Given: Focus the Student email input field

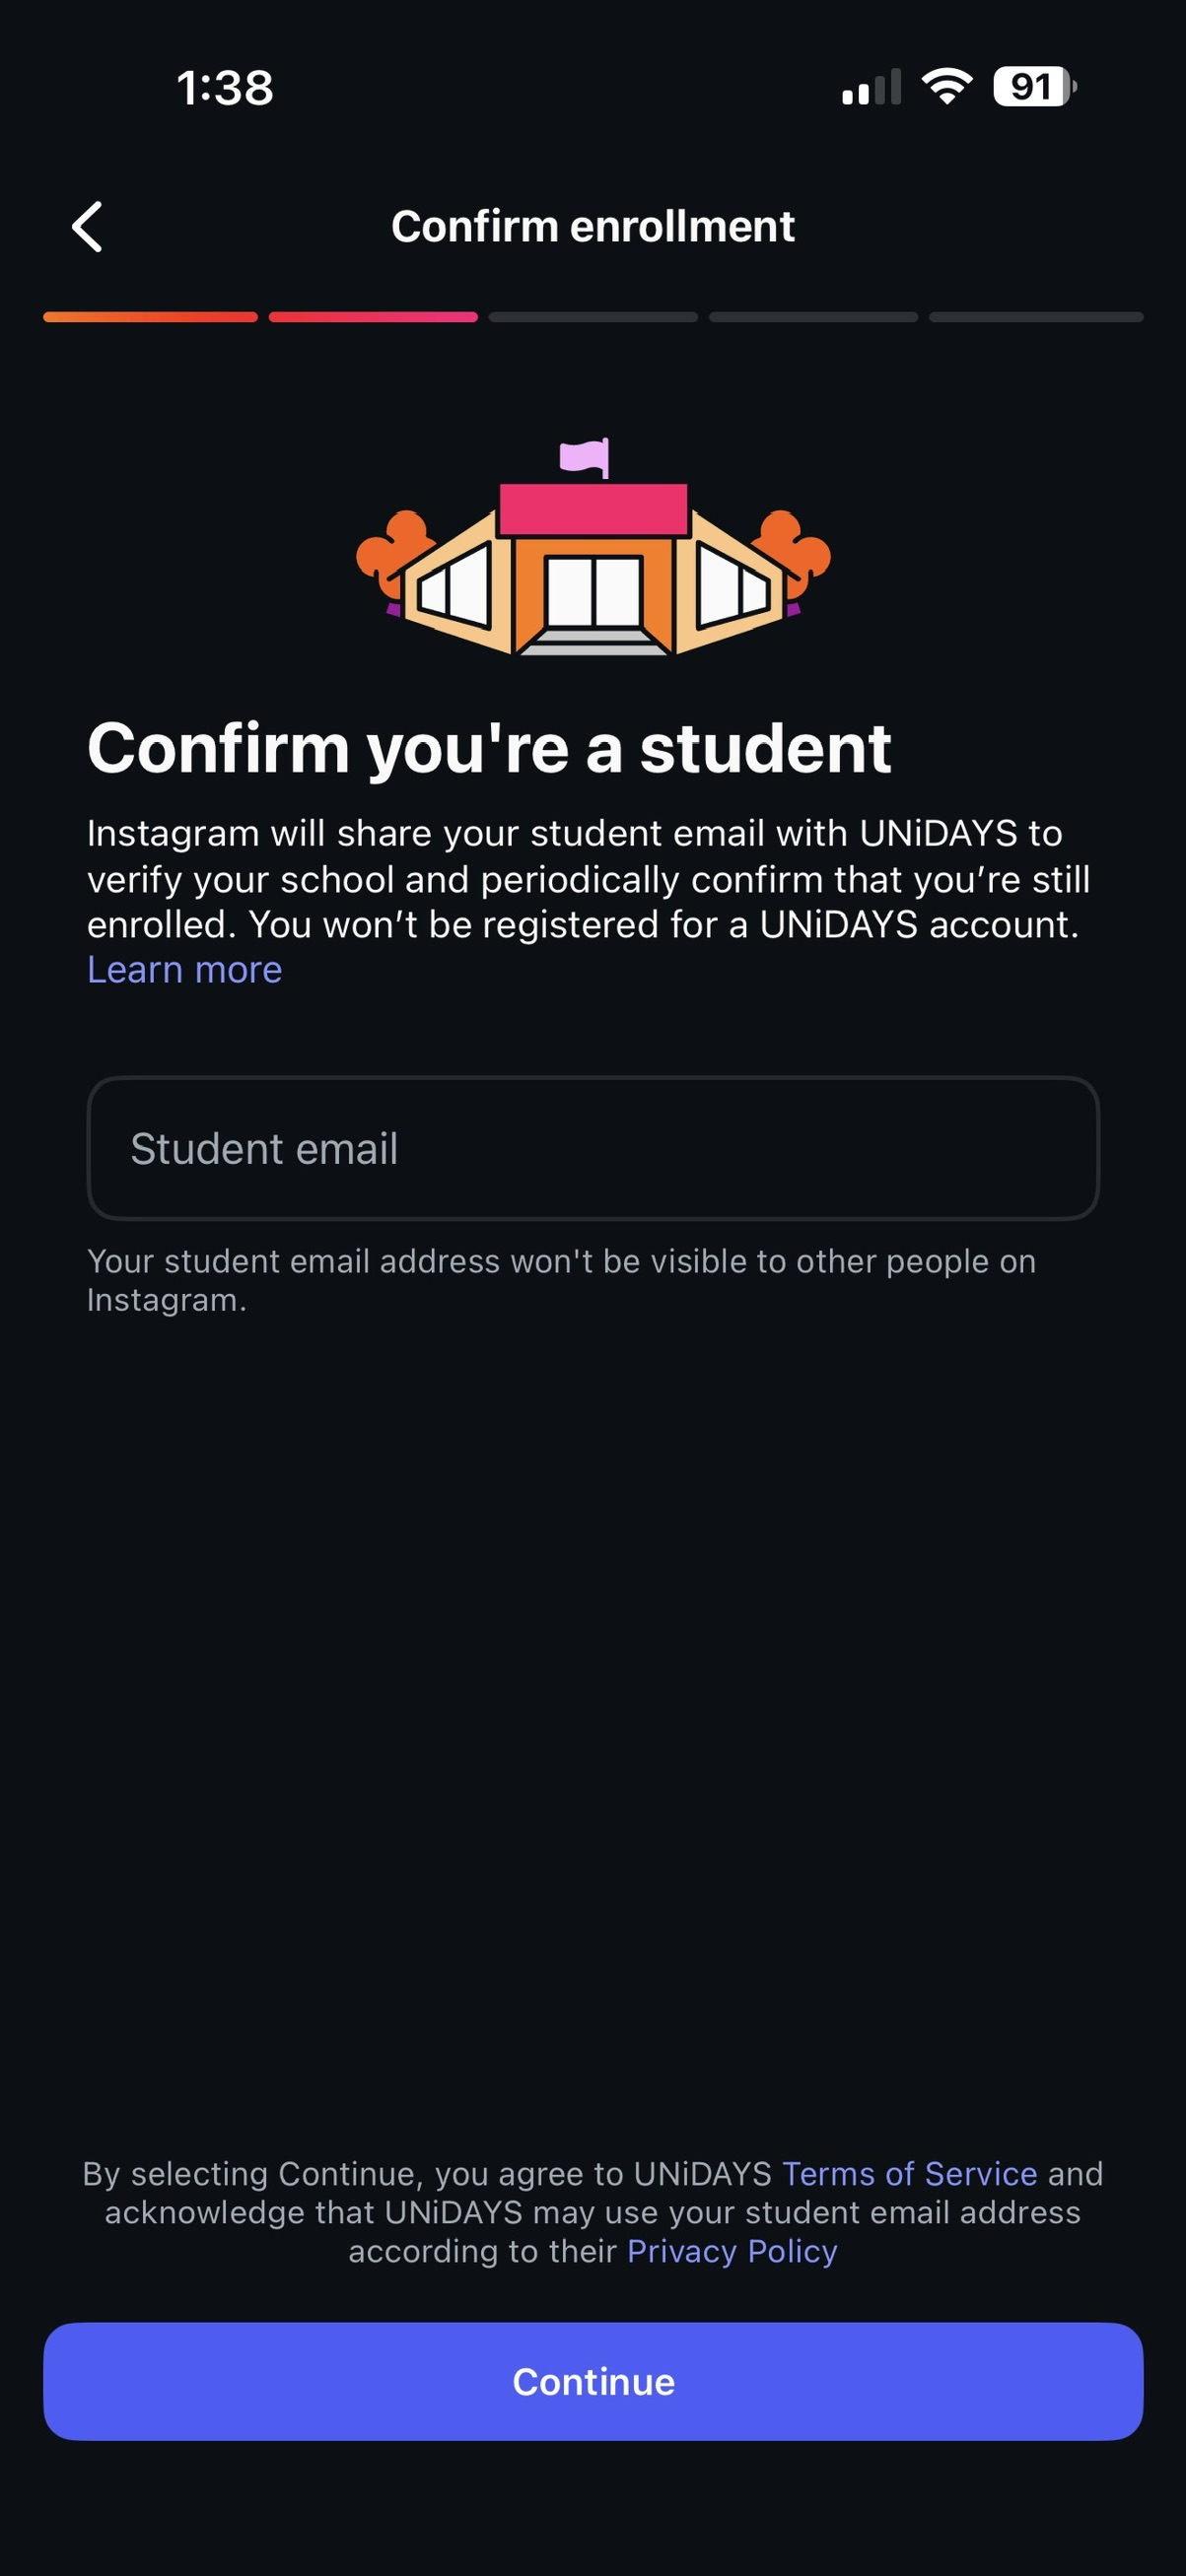Looking at the screenshot, I should click(x=593, y=1148).
